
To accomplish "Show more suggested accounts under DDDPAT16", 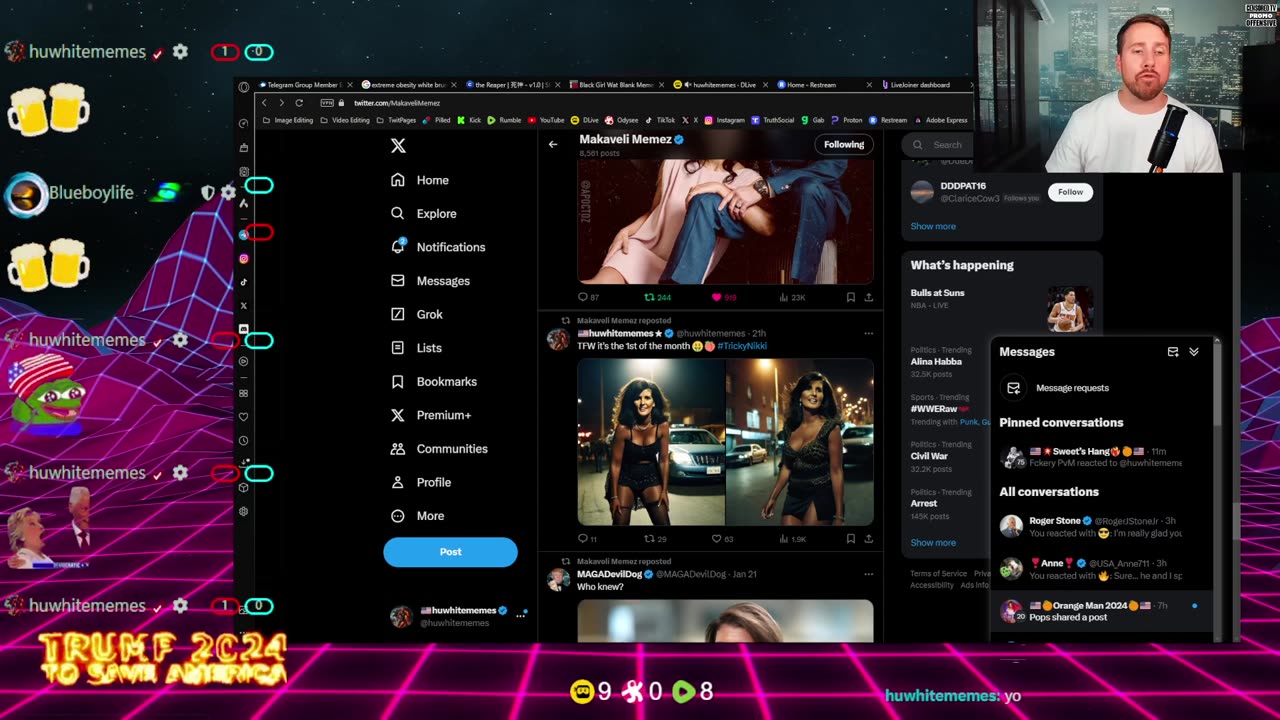I will pyautogui.click(x=933, y=226).
